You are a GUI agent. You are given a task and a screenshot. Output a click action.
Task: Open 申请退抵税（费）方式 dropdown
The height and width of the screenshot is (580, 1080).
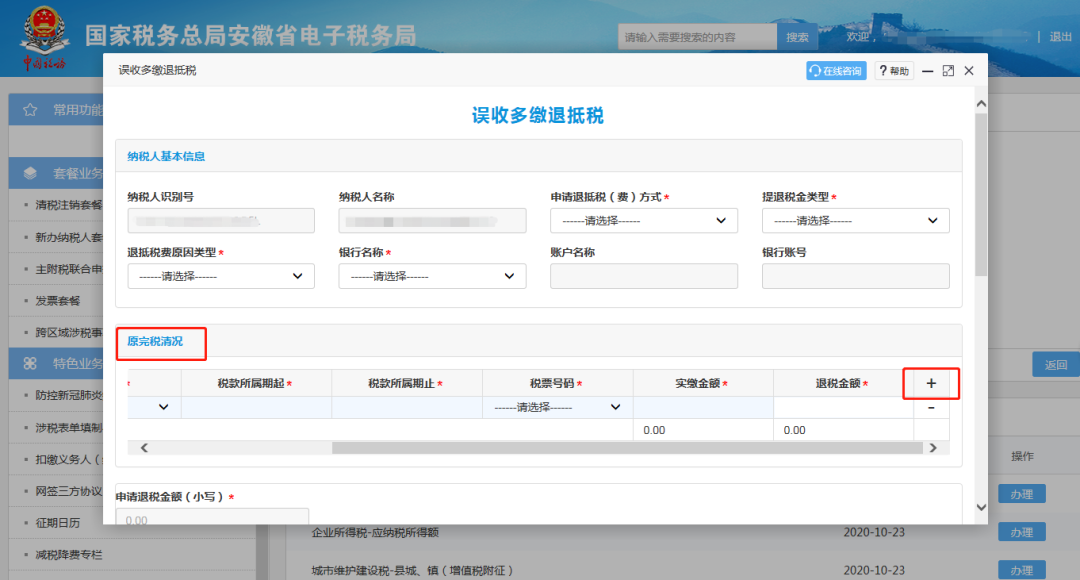(x=643, y=220)
